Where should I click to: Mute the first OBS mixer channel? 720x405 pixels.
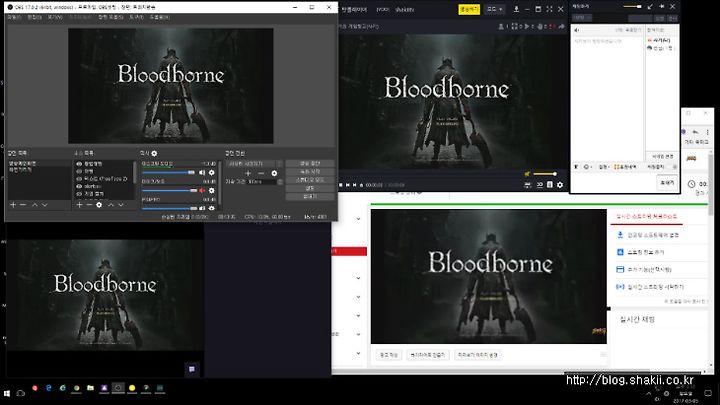point(202,173)
